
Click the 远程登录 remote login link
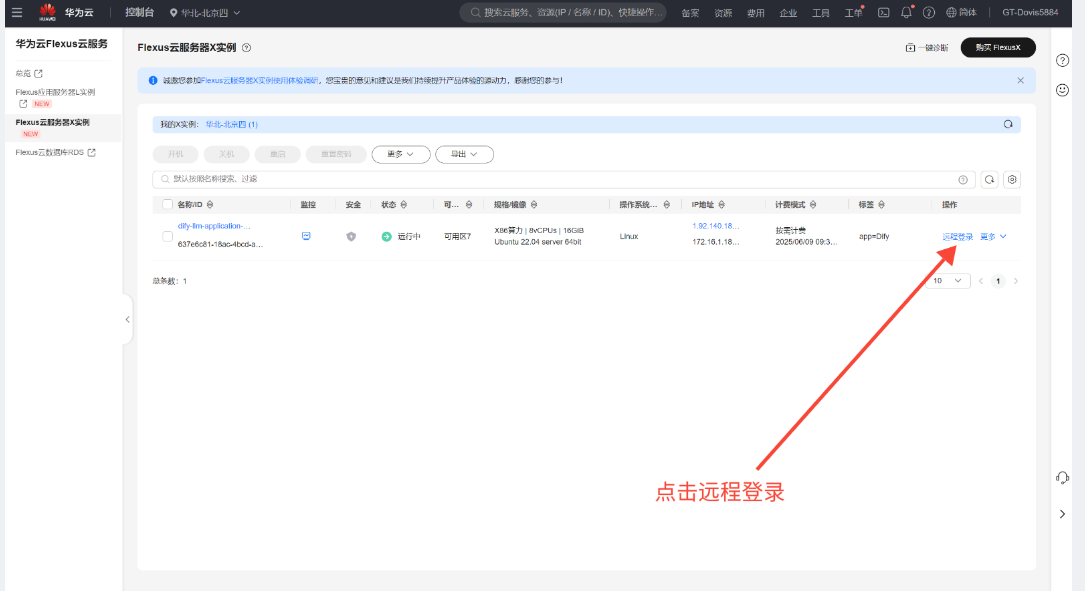click(957, 237)
